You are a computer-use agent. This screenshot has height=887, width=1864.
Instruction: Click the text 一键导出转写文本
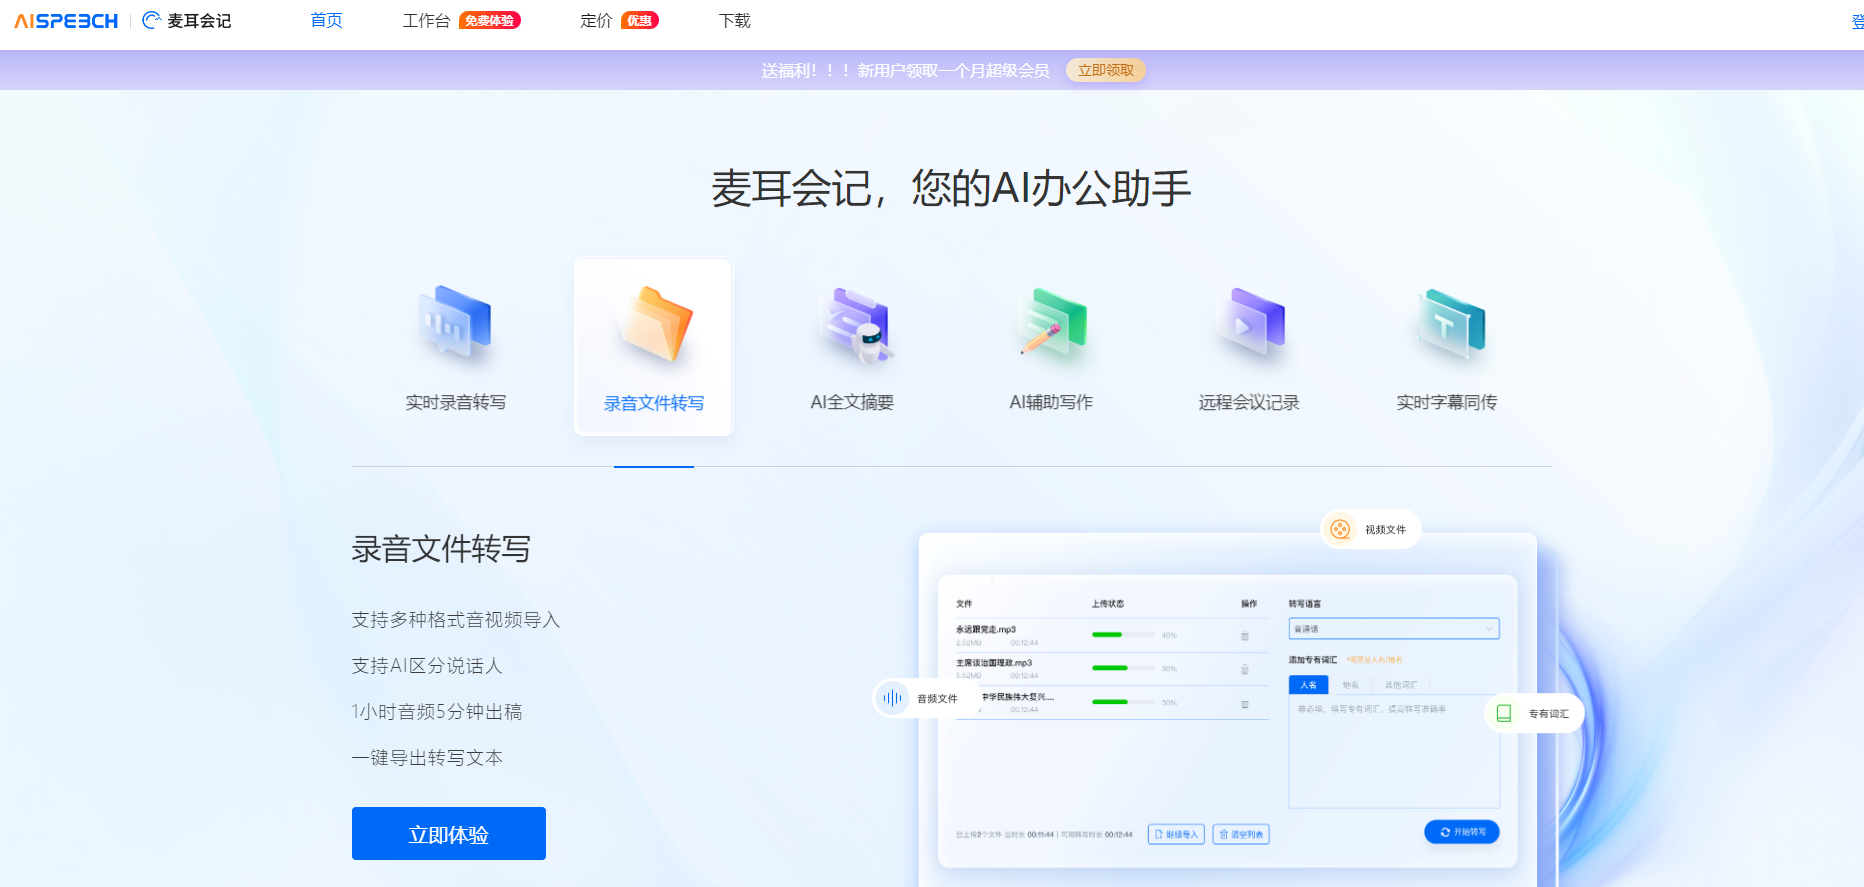(427, 758)
